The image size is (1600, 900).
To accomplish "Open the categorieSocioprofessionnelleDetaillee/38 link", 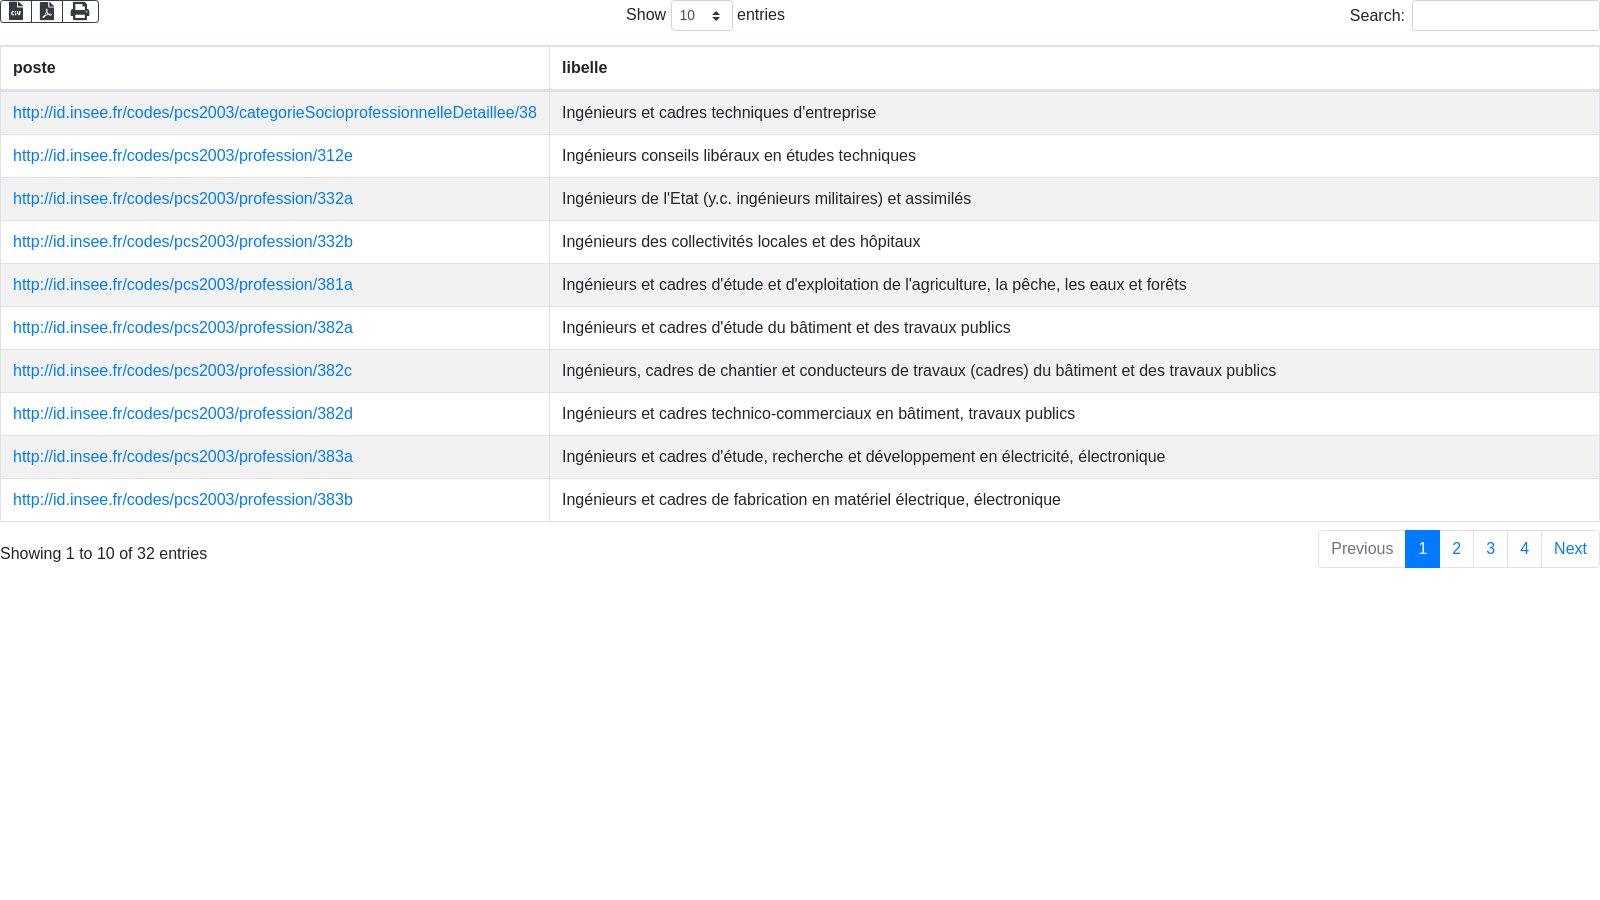I will pyautogui.click(x=274, y=113).
